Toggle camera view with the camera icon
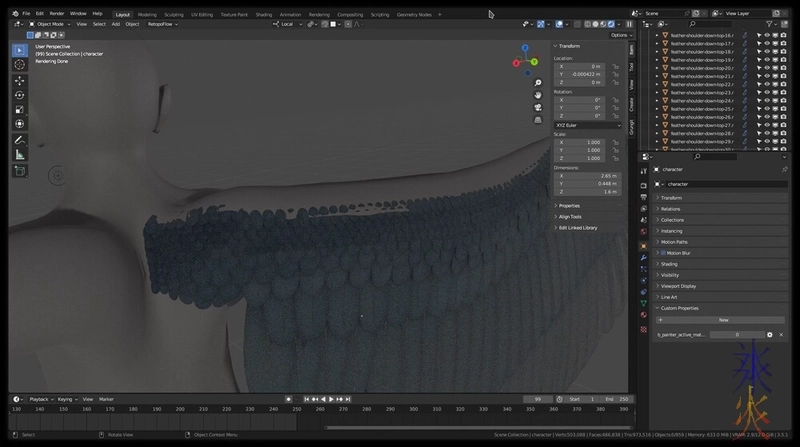Image resolution: width=800 pixels, height=447 pixels. click(537, 107)
